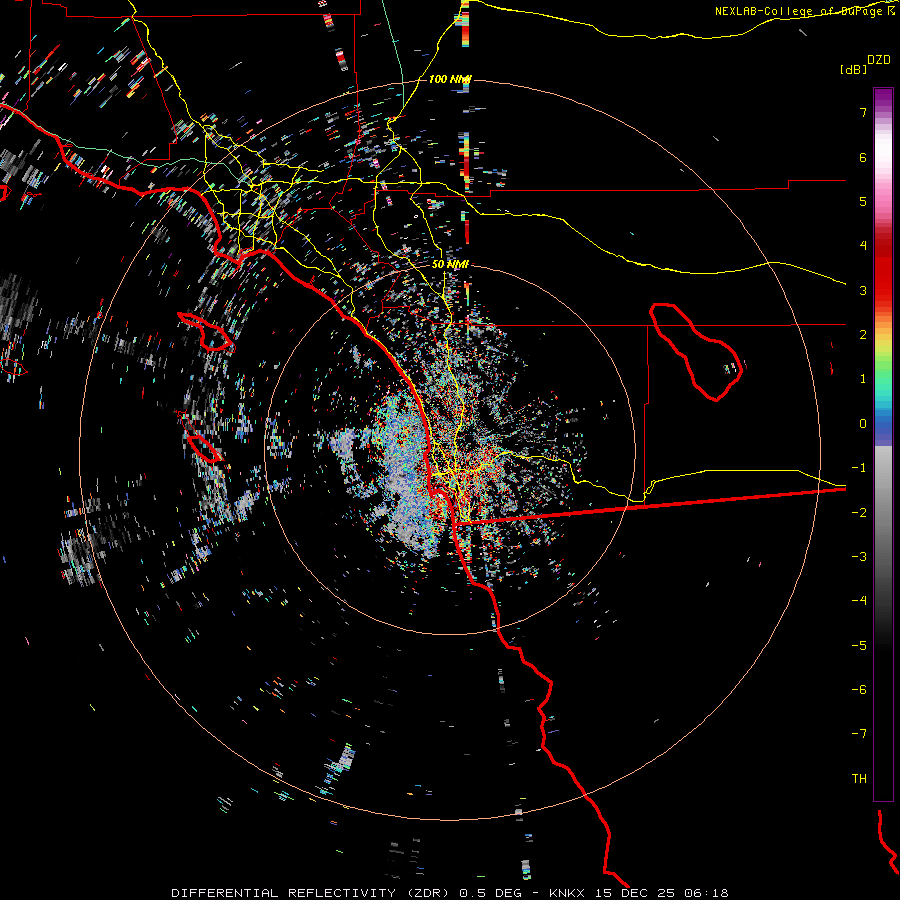Screen dimensions: 900x900
Task: Click the positive 2 dB scale value
Action: pos(863,335)
